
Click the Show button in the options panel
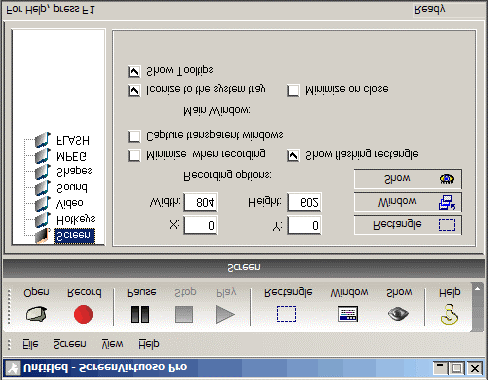pyautogui.click(x=408, y=179)
